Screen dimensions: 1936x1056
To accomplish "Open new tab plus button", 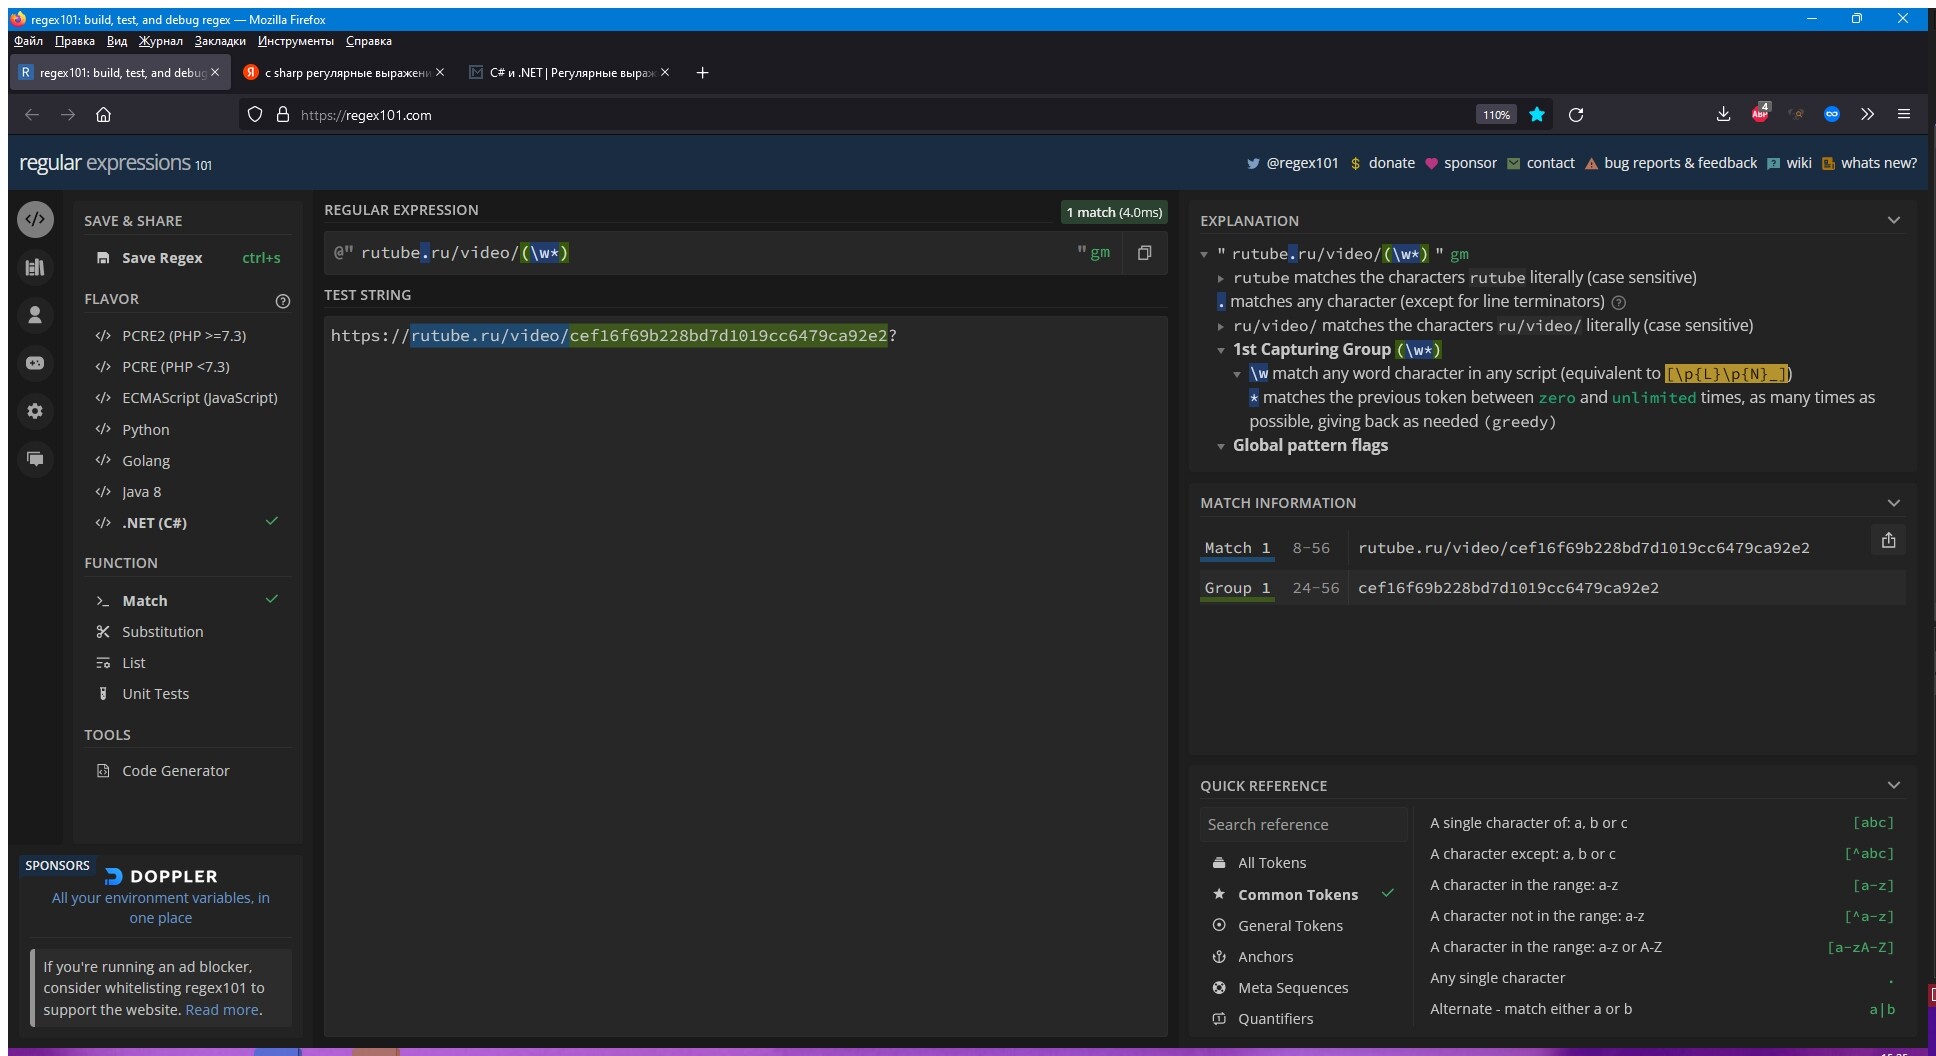I will [x=702, y=73].
